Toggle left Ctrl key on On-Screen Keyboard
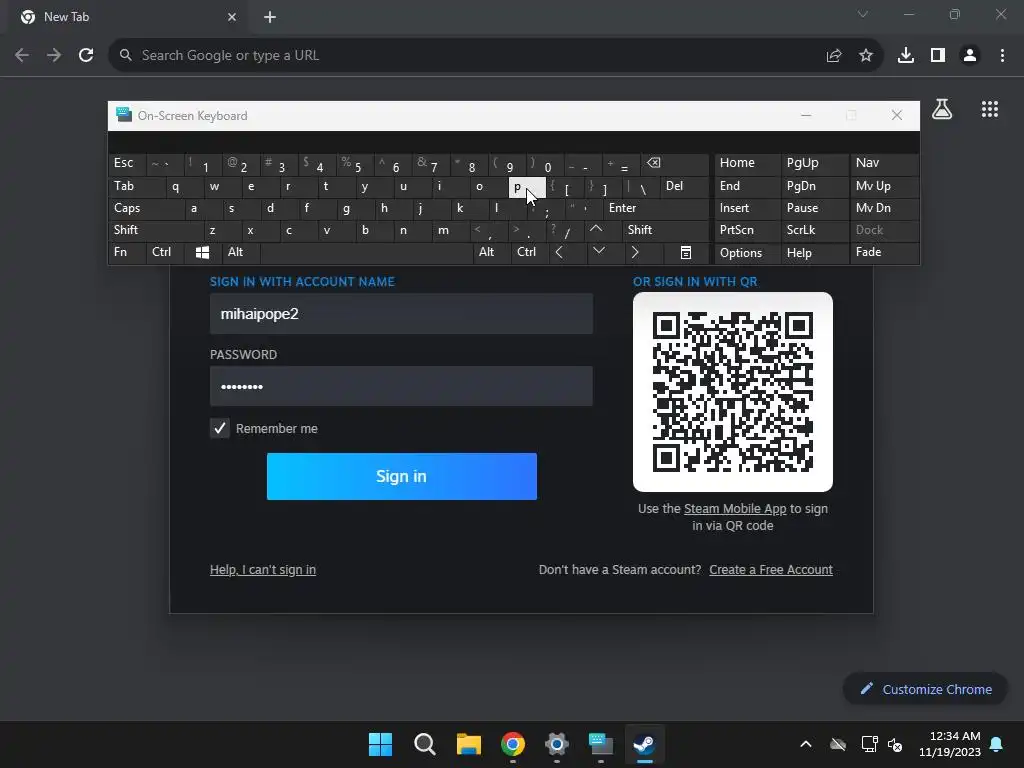 point(165,252)
